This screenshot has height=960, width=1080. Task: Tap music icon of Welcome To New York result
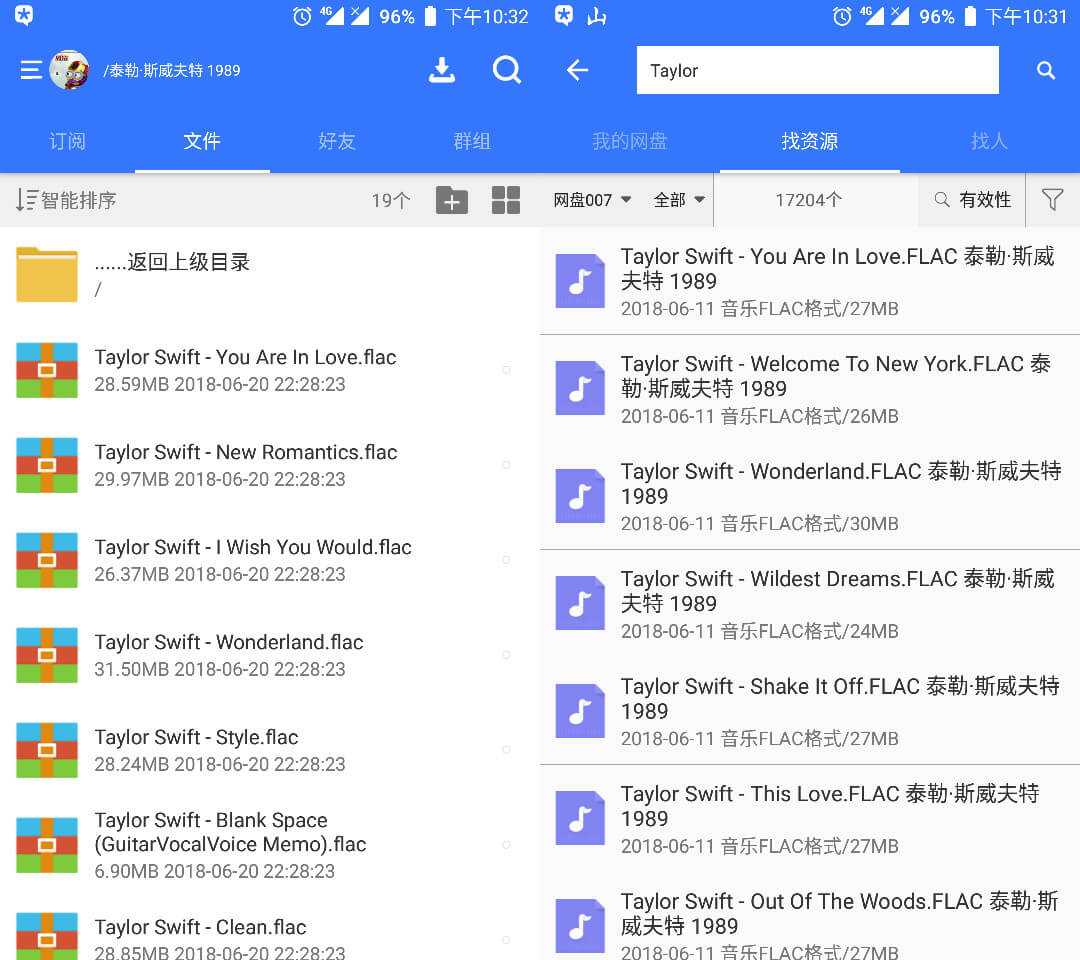580,388
